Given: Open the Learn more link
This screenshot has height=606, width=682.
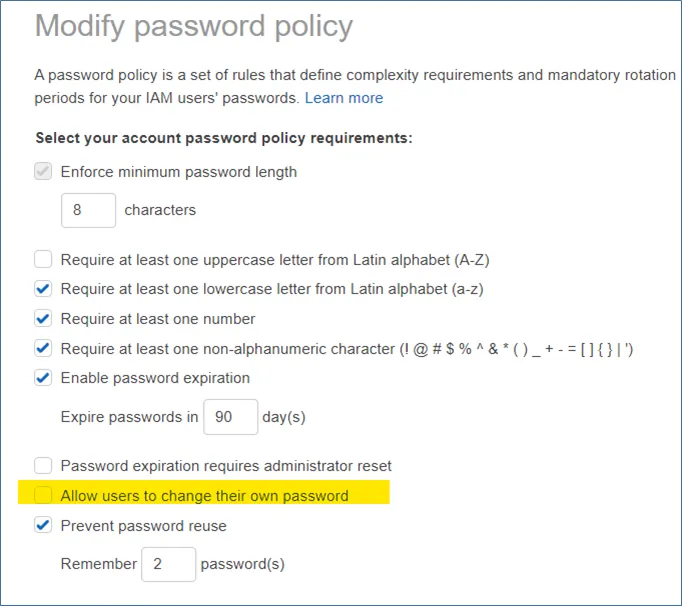Looking at the screenshot, I should point(344,98).
